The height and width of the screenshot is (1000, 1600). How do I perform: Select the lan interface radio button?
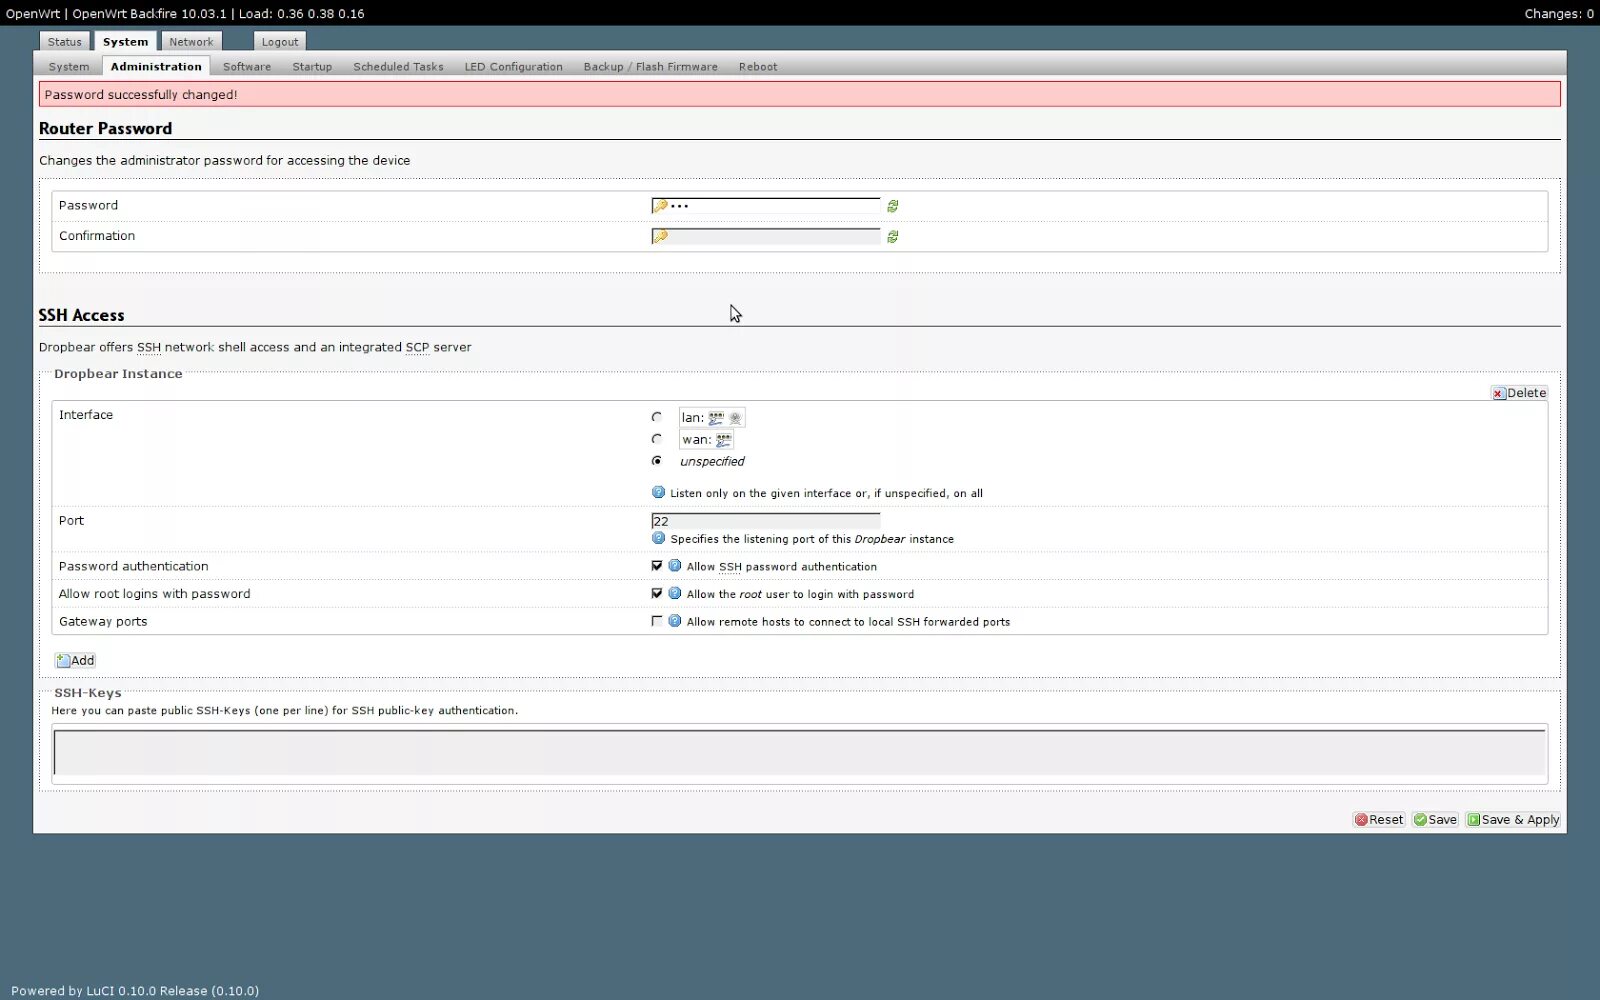click(x=657, y=417)
